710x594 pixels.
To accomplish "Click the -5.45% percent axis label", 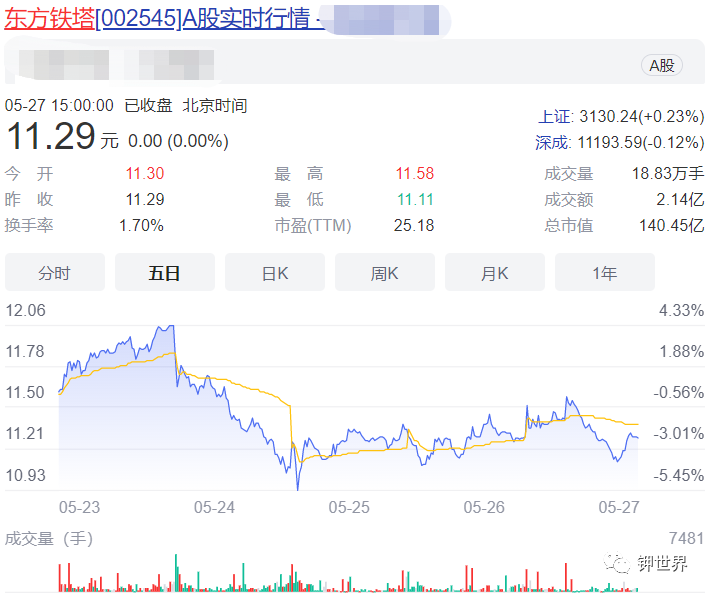I will pos(679,475).
